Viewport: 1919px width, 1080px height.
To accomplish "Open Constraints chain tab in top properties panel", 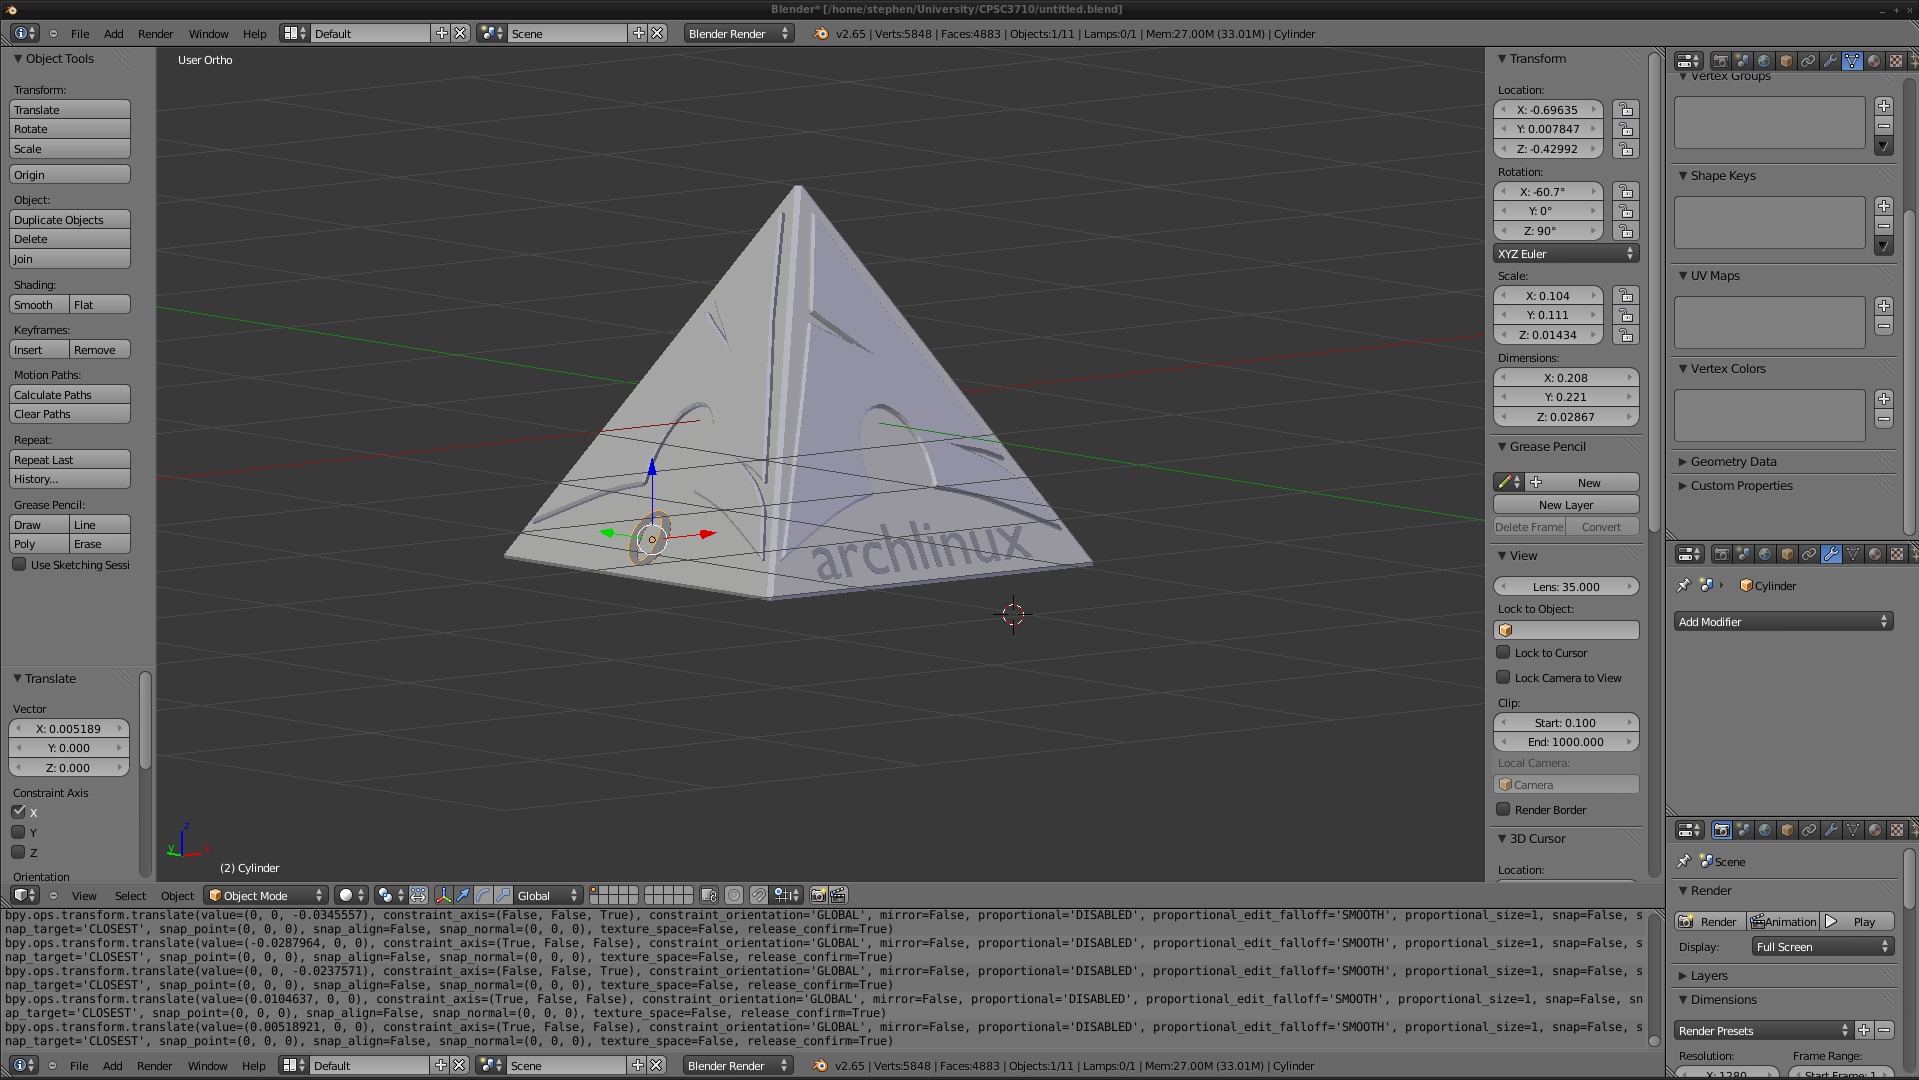I will pyautogui.click(x=1808, y=61).
